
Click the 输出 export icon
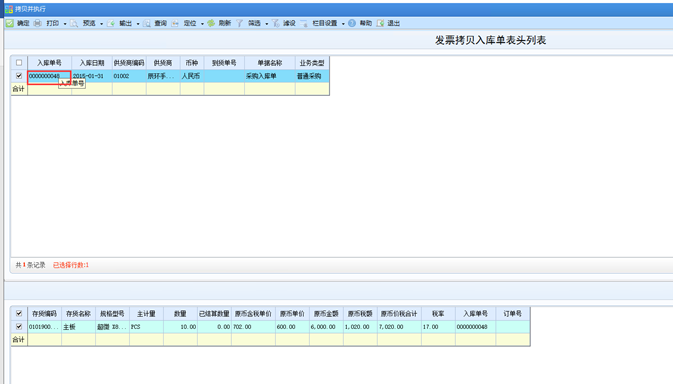pyautogui.click(x=111, y=23)
